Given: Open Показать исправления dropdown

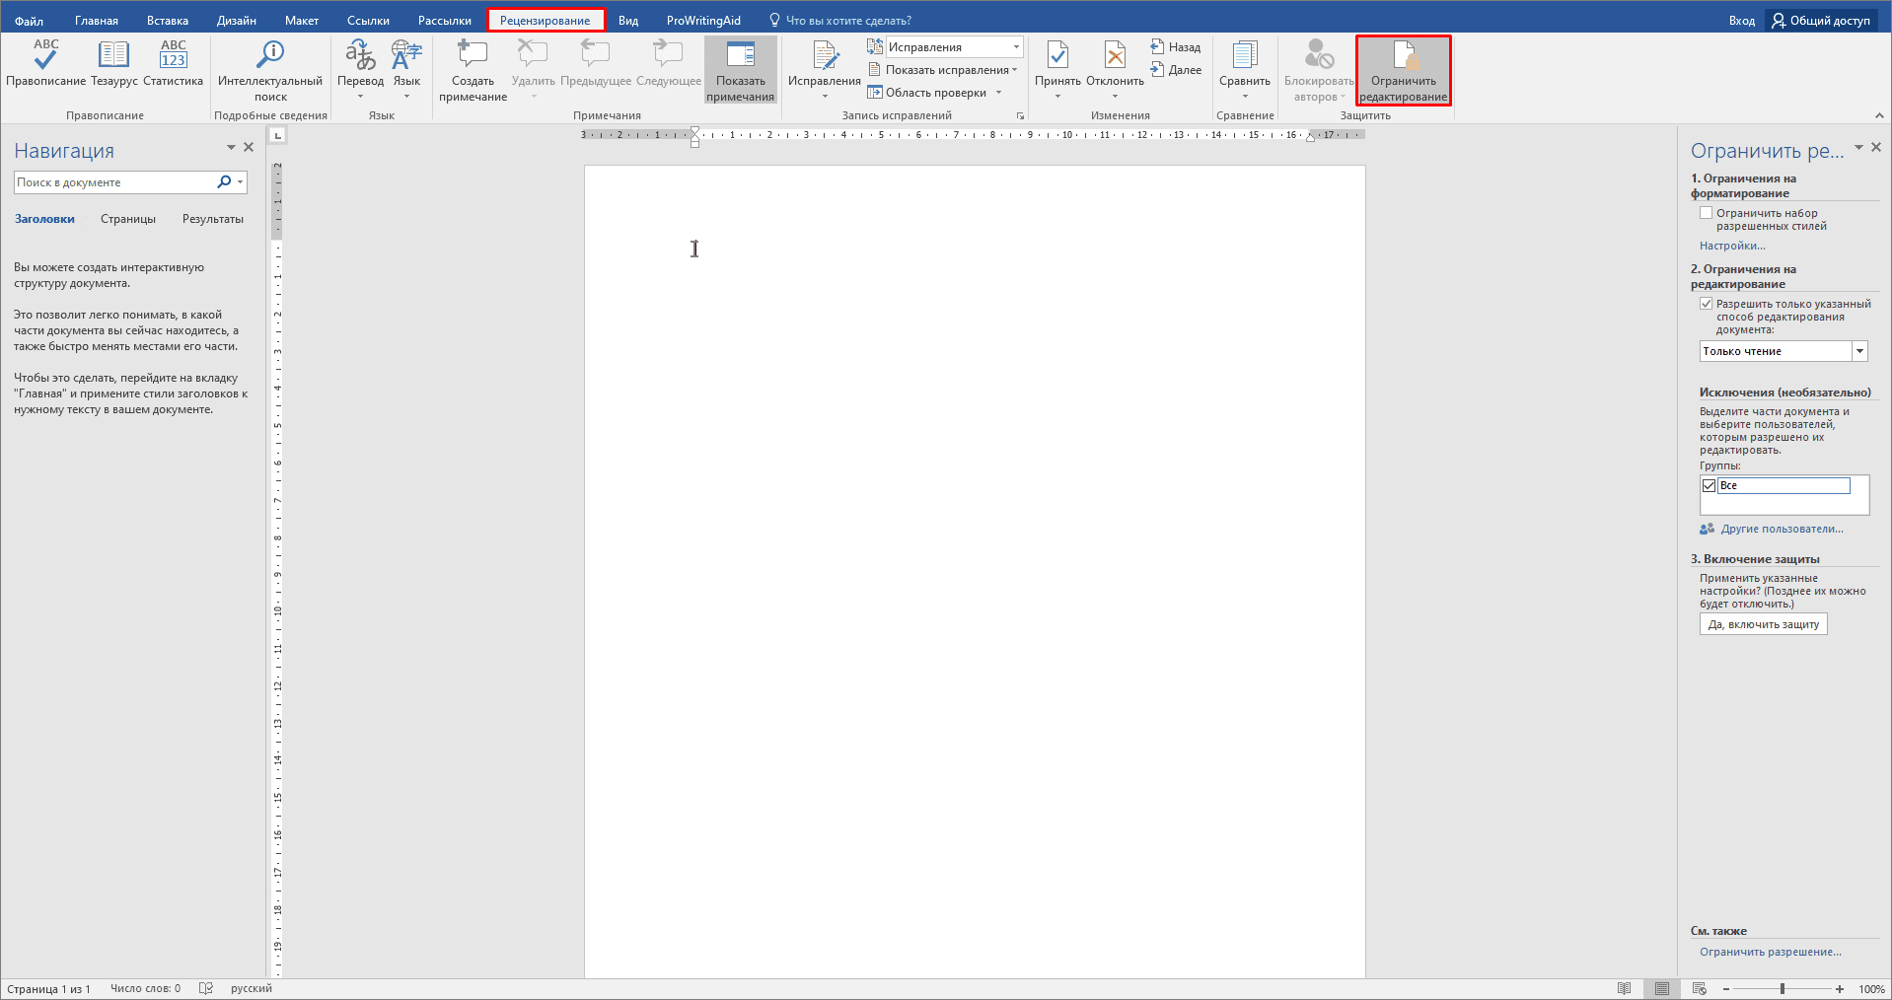Looking at the screenshot, I should (944, 70).
